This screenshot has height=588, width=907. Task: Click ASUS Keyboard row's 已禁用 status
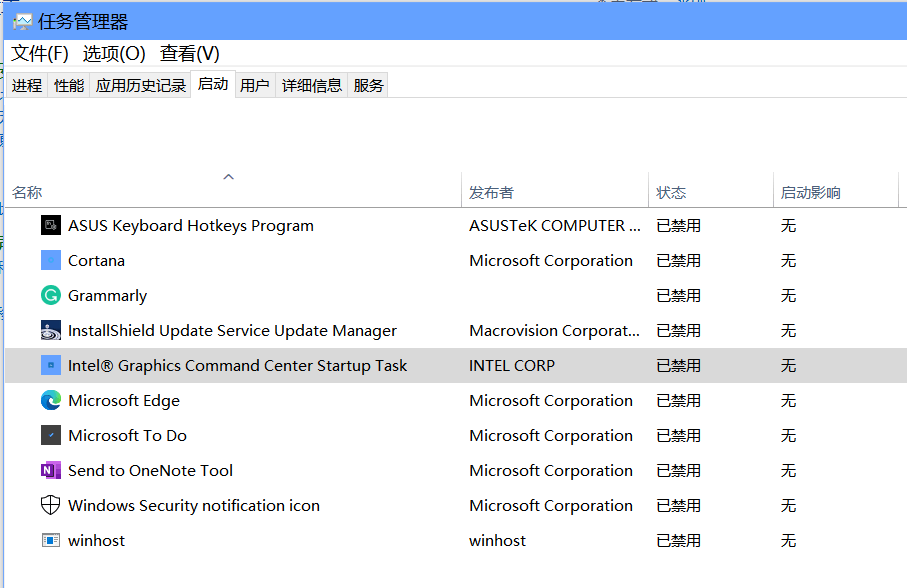tap(679, 225)
